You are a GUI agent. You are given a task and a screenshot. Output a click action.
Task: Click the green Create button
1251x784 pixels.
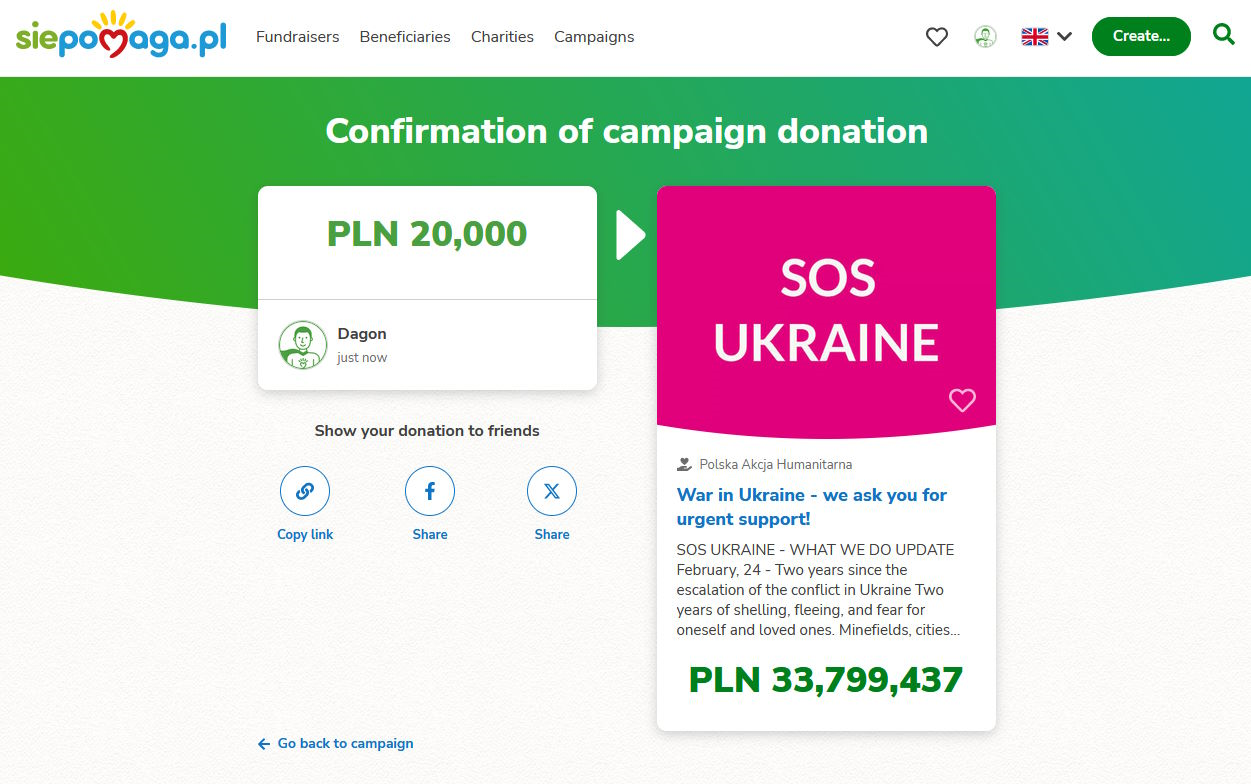(1141, 36)
